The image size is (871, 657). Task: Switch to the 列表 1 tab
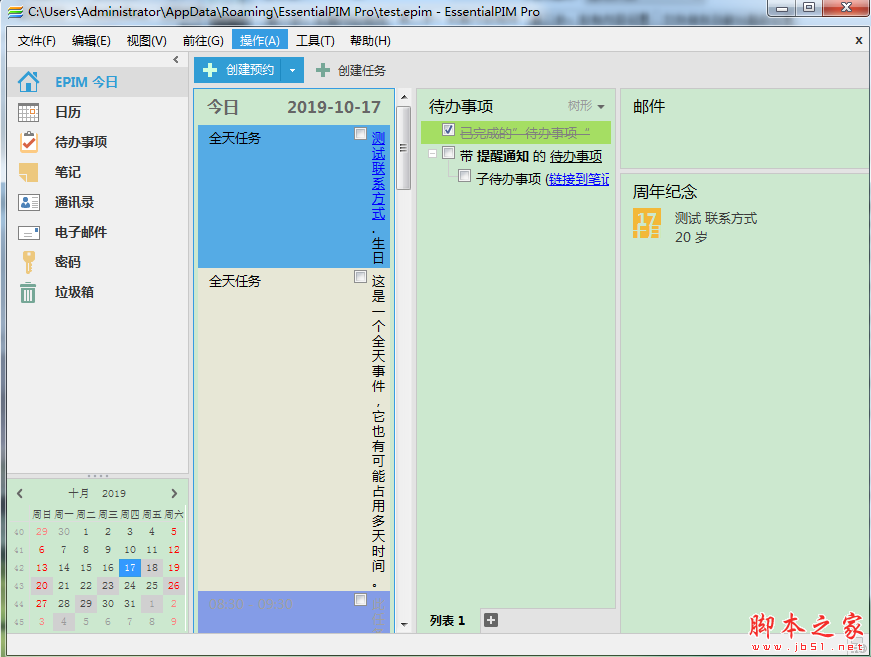coord(447,620)
